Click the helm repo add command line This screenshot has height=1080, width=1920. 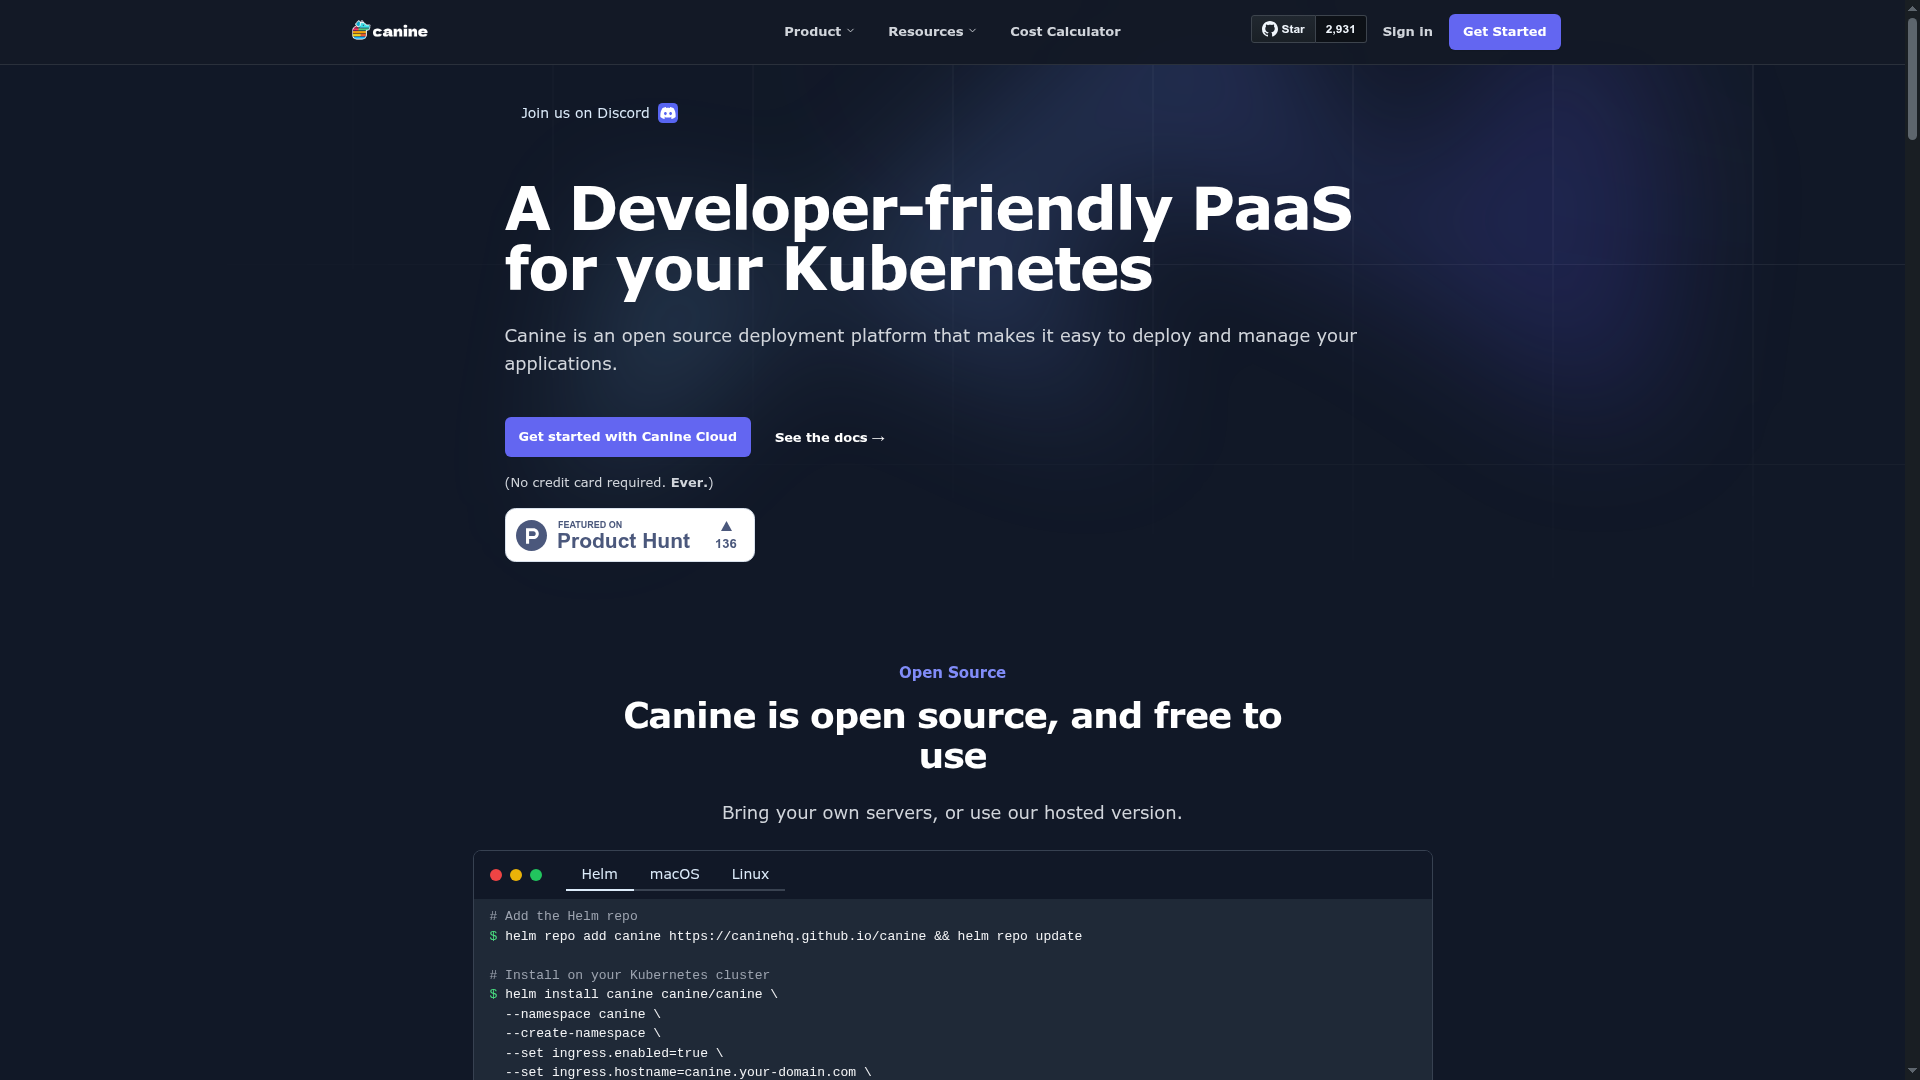(786, 936)
